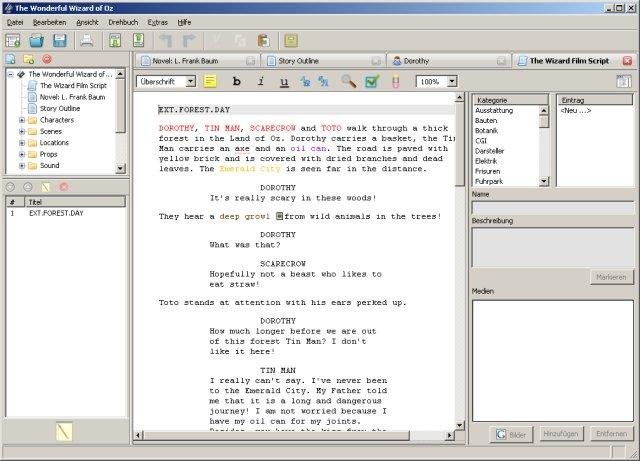Viewport: 640px width, 461px height.
Task: Open the Überschrift paragraph style dropdown
Action: pyautogui.click(x=191, y=82)
